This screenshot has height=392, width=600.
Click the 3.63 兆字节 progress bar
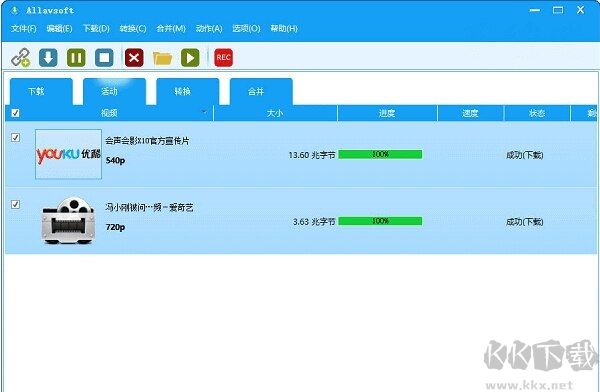click(x=380, y=221)
